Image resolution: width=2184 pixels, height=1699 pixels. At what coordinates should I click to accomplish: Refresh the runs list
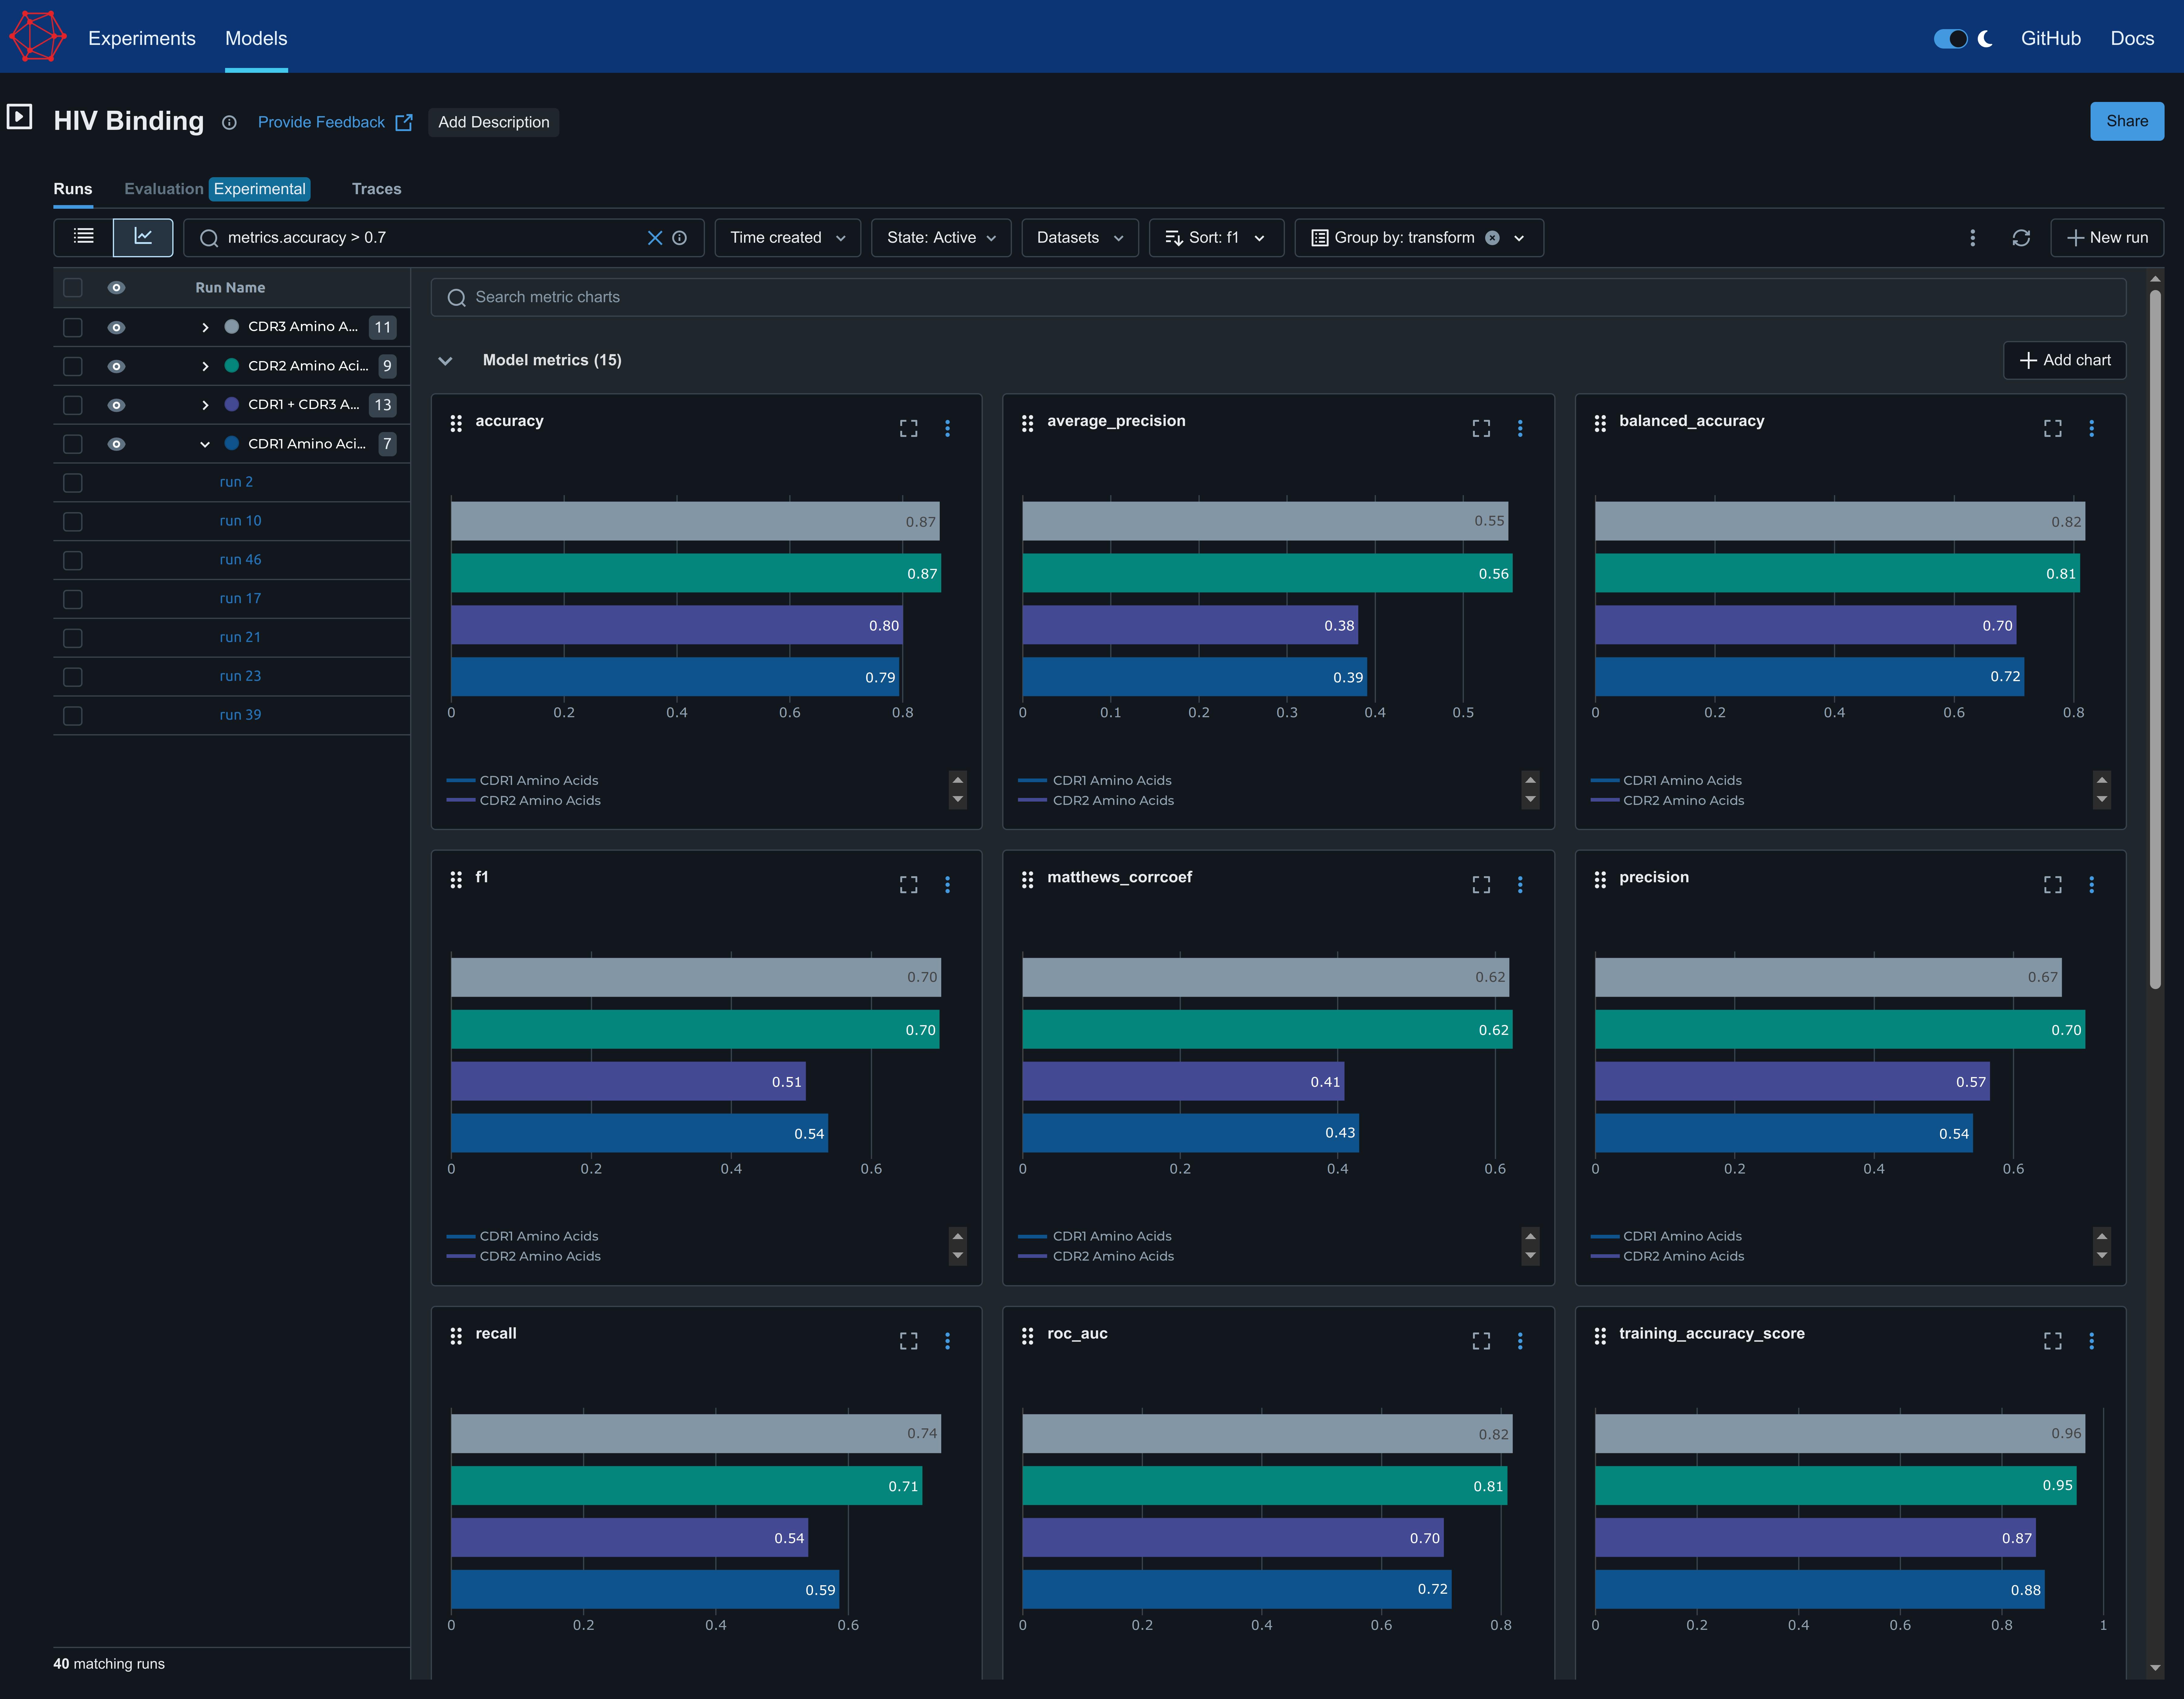pyautogui.click(x=2021, y=238)
